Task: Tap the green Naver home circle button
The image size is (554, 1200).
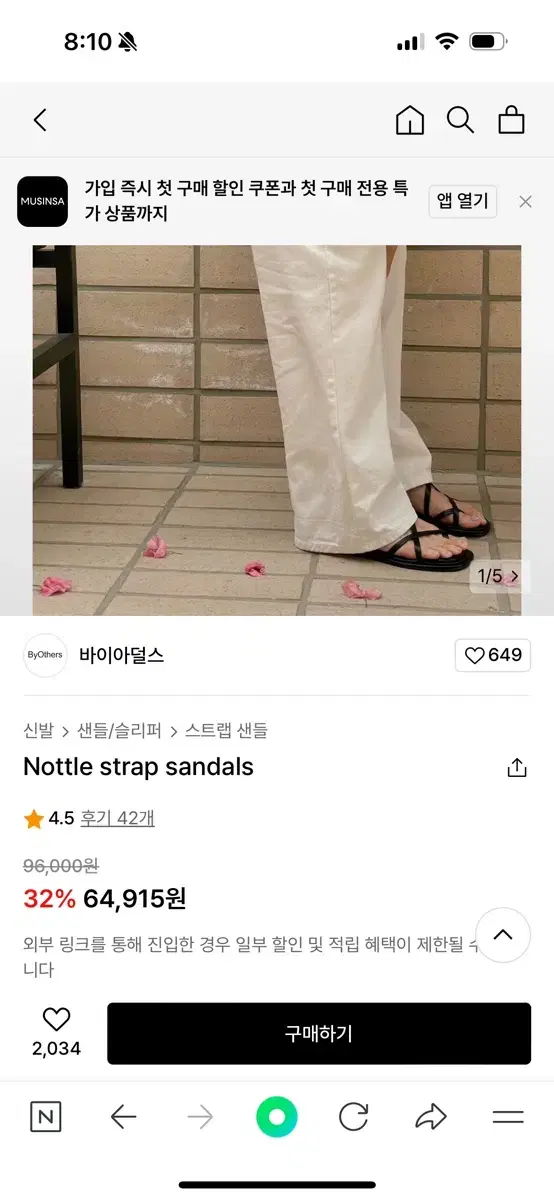Action: 277,1117
